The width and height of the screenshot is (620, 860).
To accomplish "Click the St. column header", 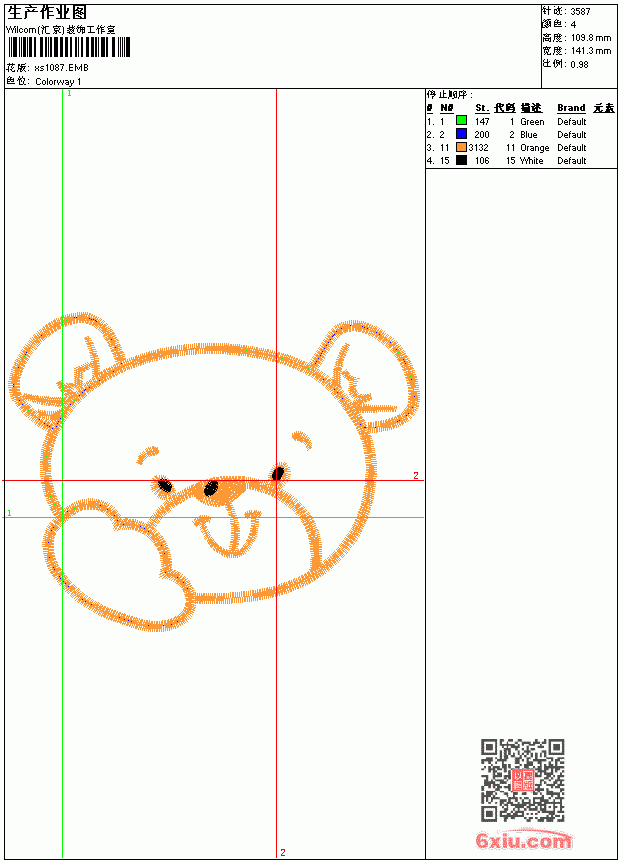I will (x=482, y=108).
